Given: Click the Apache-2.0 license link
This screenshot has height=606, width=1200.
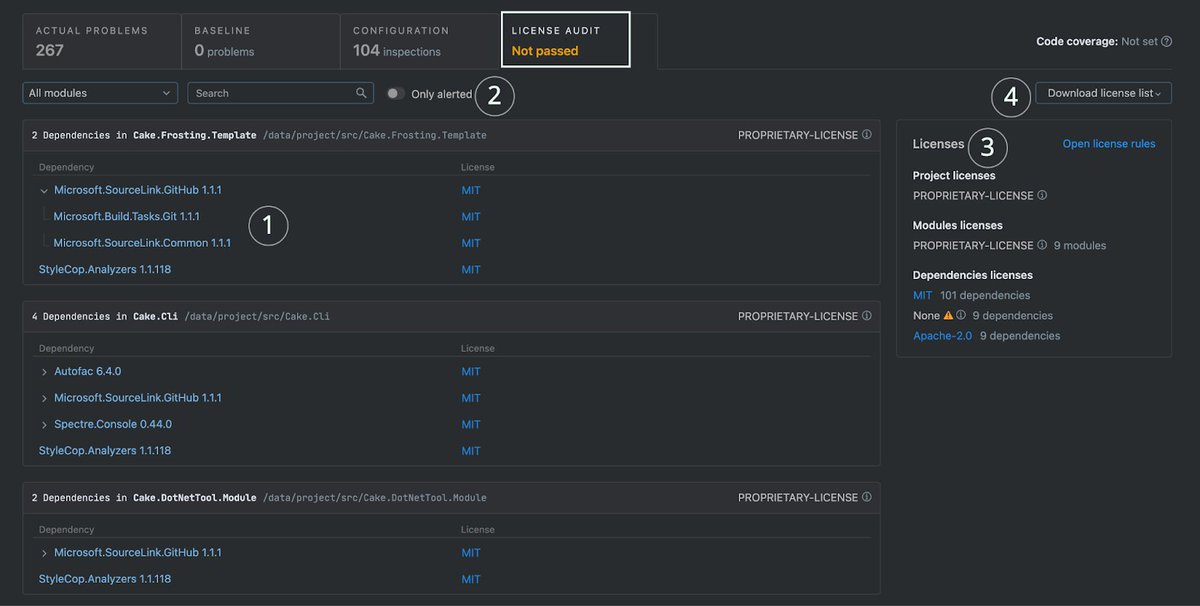Looking at the screenshot, I should pyautogui.click(x=943, y=336).
